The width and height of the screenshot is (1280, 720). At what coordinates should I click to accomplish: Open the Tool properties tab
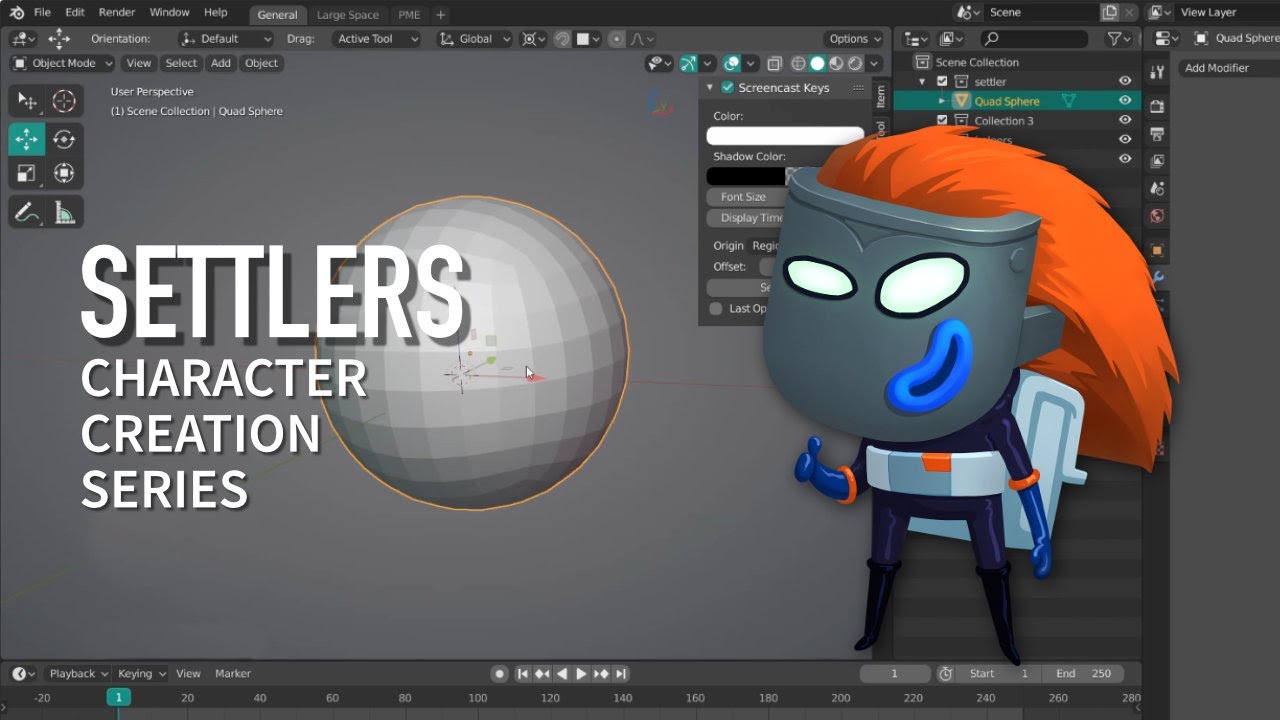click(1156, 72)
